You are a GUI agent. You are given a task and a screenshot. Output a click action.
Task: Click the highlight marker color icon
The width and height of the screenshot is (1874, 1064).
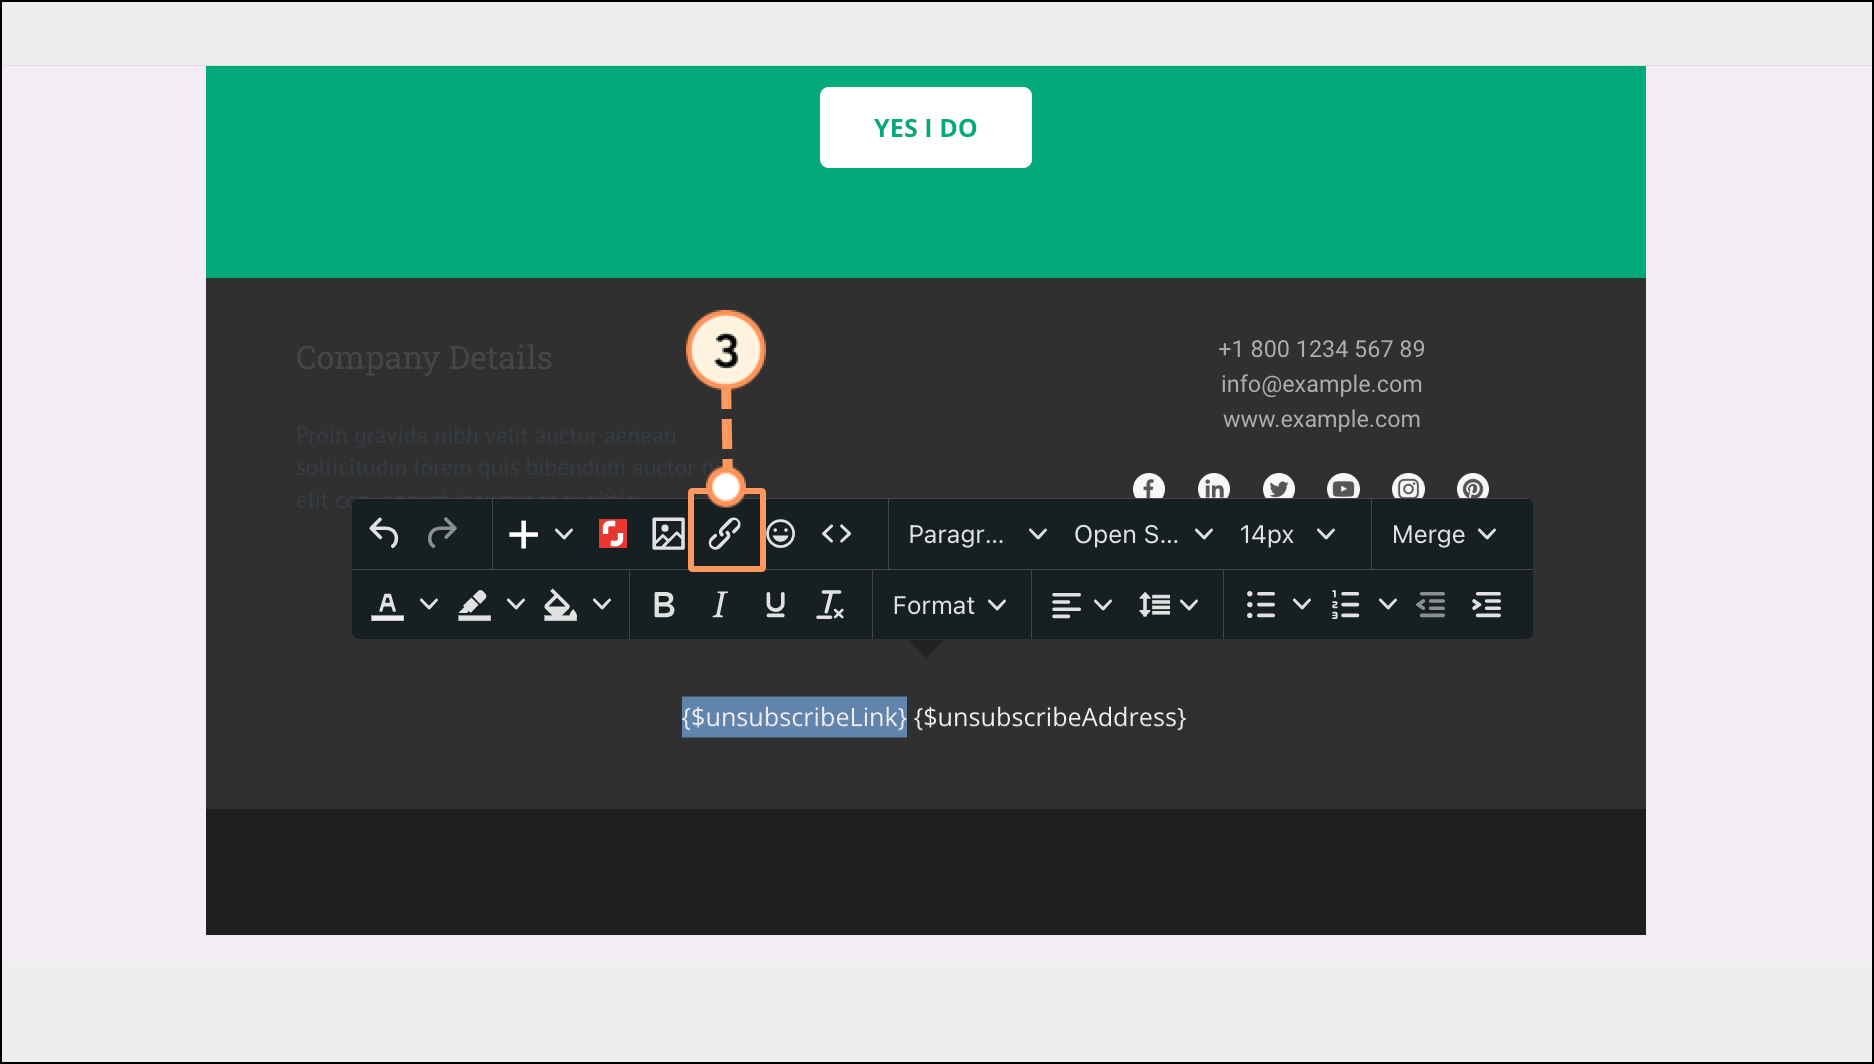coord(474,605)
